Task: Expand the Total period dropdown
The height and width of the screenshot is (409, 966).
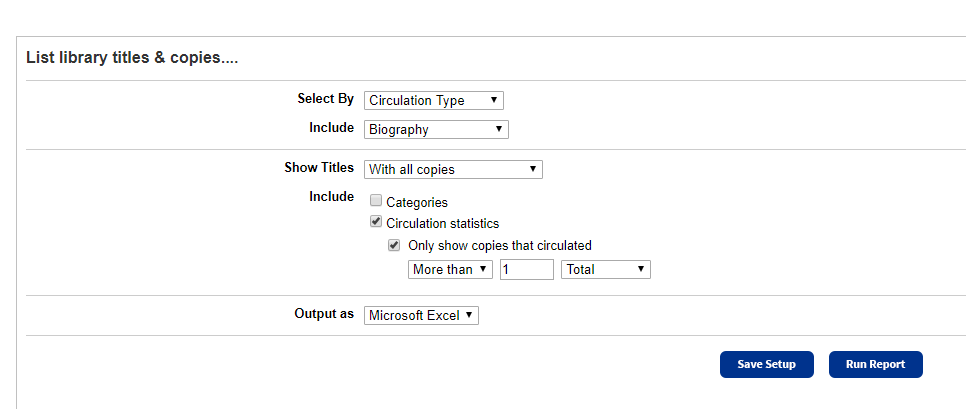Action: click(606, 269)
